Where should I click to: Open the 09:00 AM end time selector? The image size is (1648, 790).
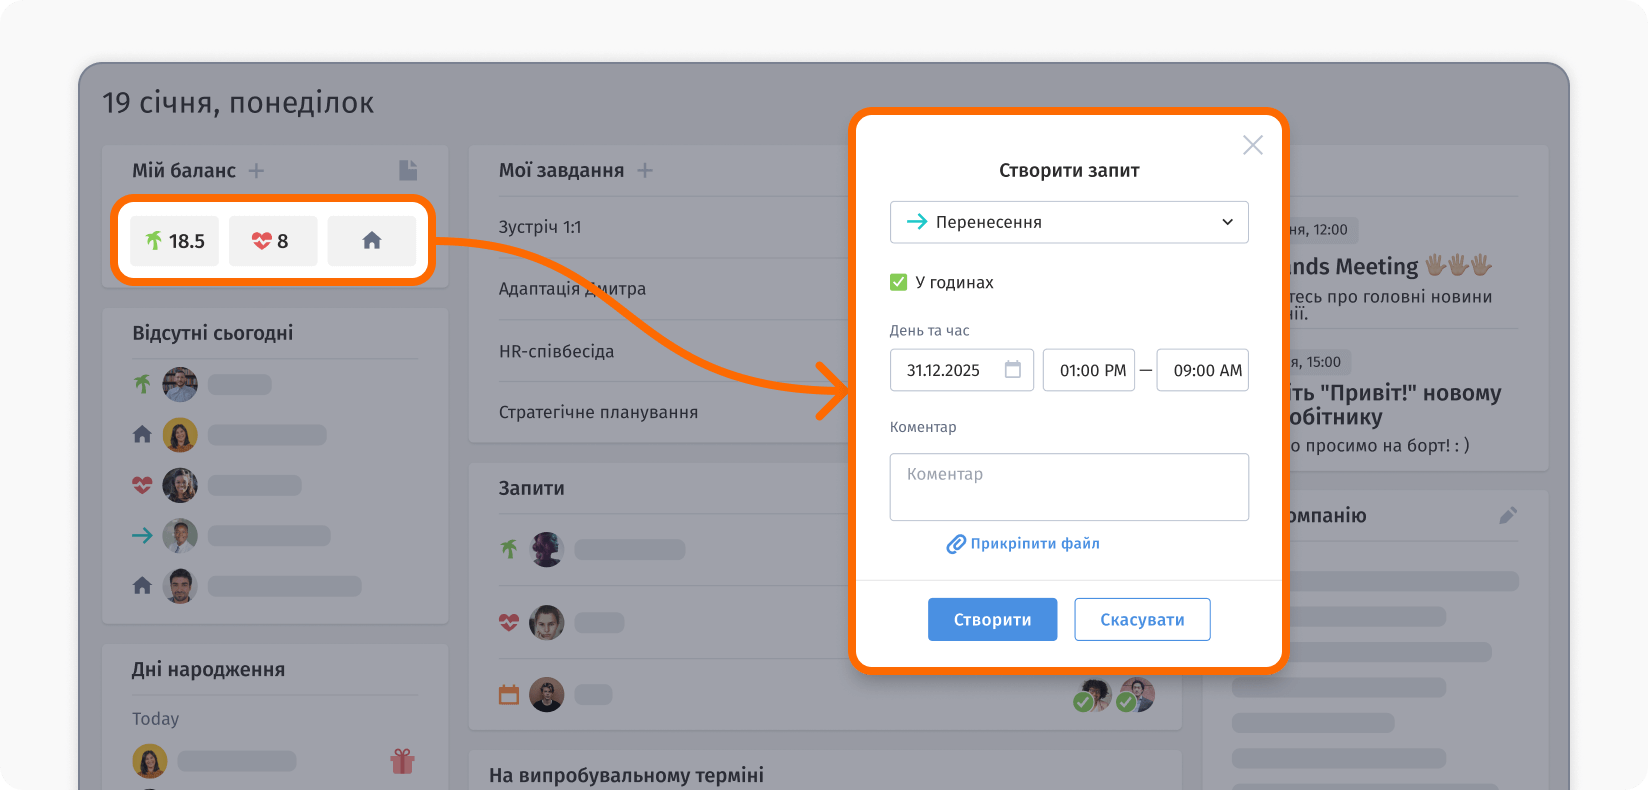pyautogui.click(x=1202, y=370)
